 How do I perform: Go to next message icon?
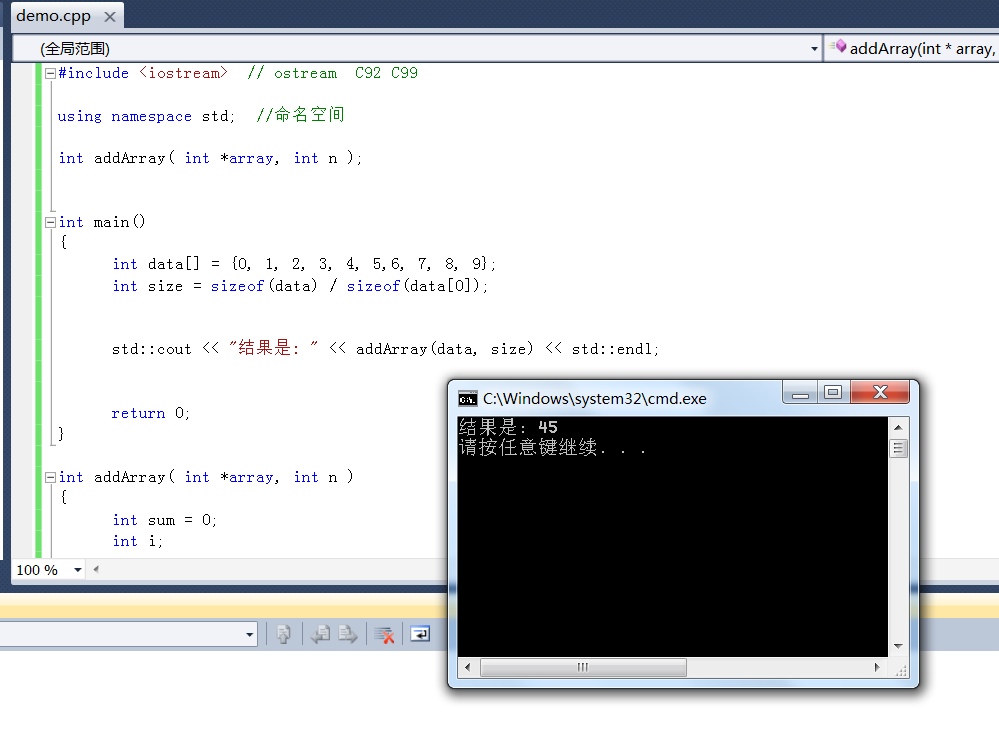point(348,634)
